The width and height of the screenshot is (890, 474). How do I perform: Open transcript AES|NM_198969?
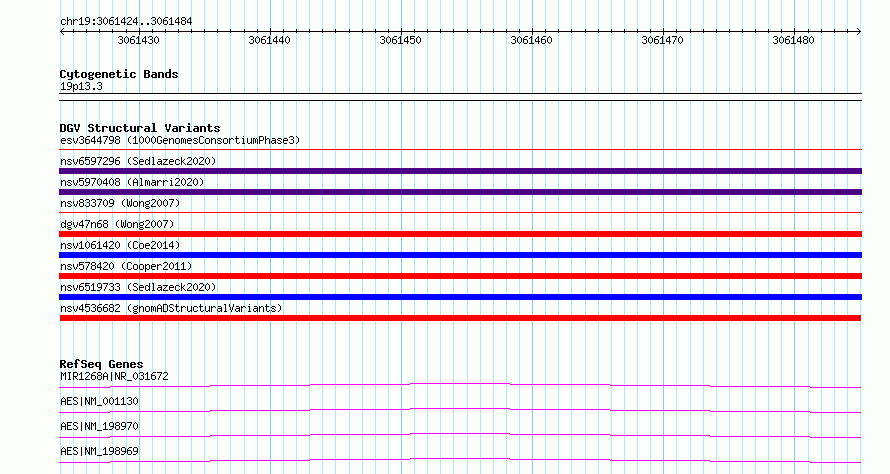click(99, 451)
